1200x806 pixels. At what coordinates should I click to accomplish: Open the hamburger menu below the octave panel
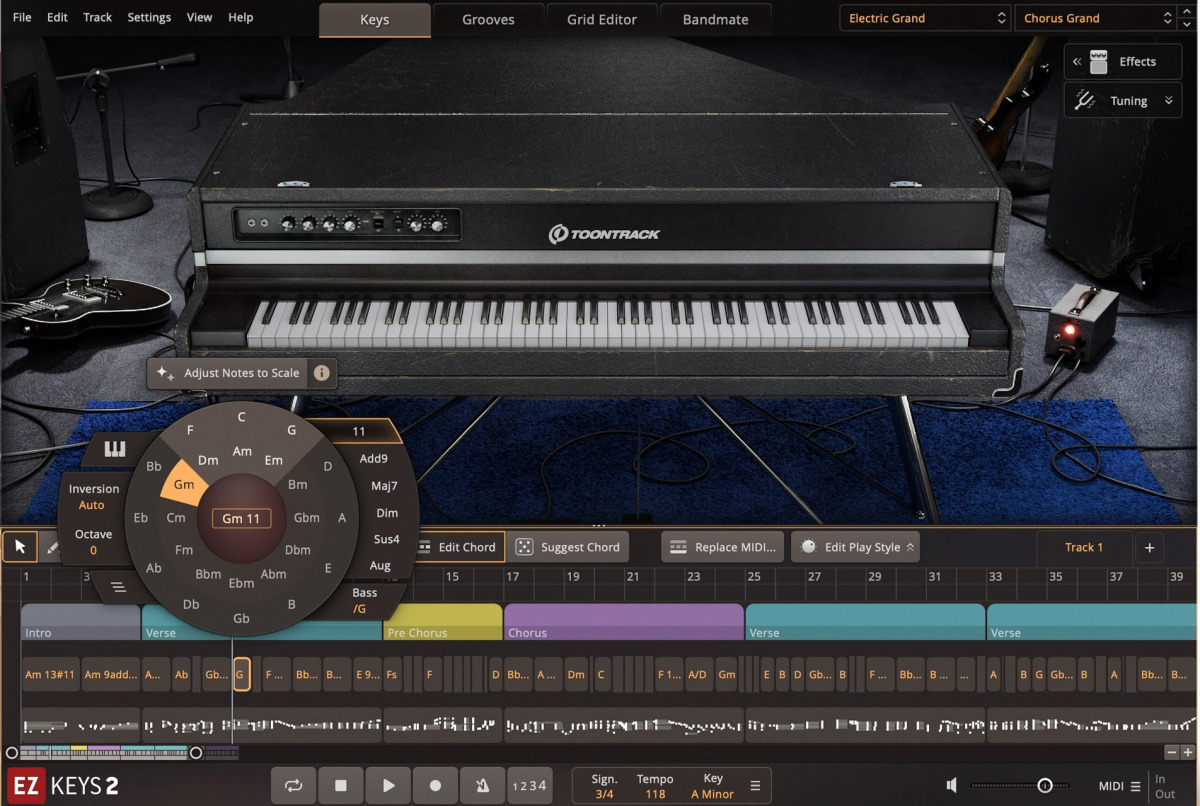(x=117, y=588)
